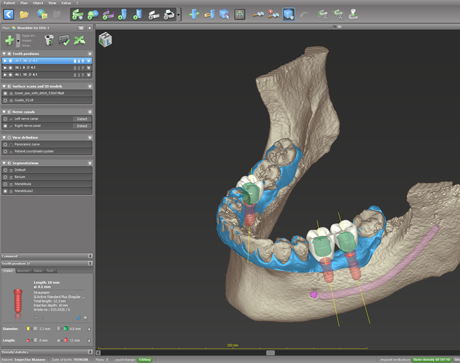This screenshot has height=363, width=460.
Task: Open the plan selector dropdown arrow
Action: [x=90, y=28]
